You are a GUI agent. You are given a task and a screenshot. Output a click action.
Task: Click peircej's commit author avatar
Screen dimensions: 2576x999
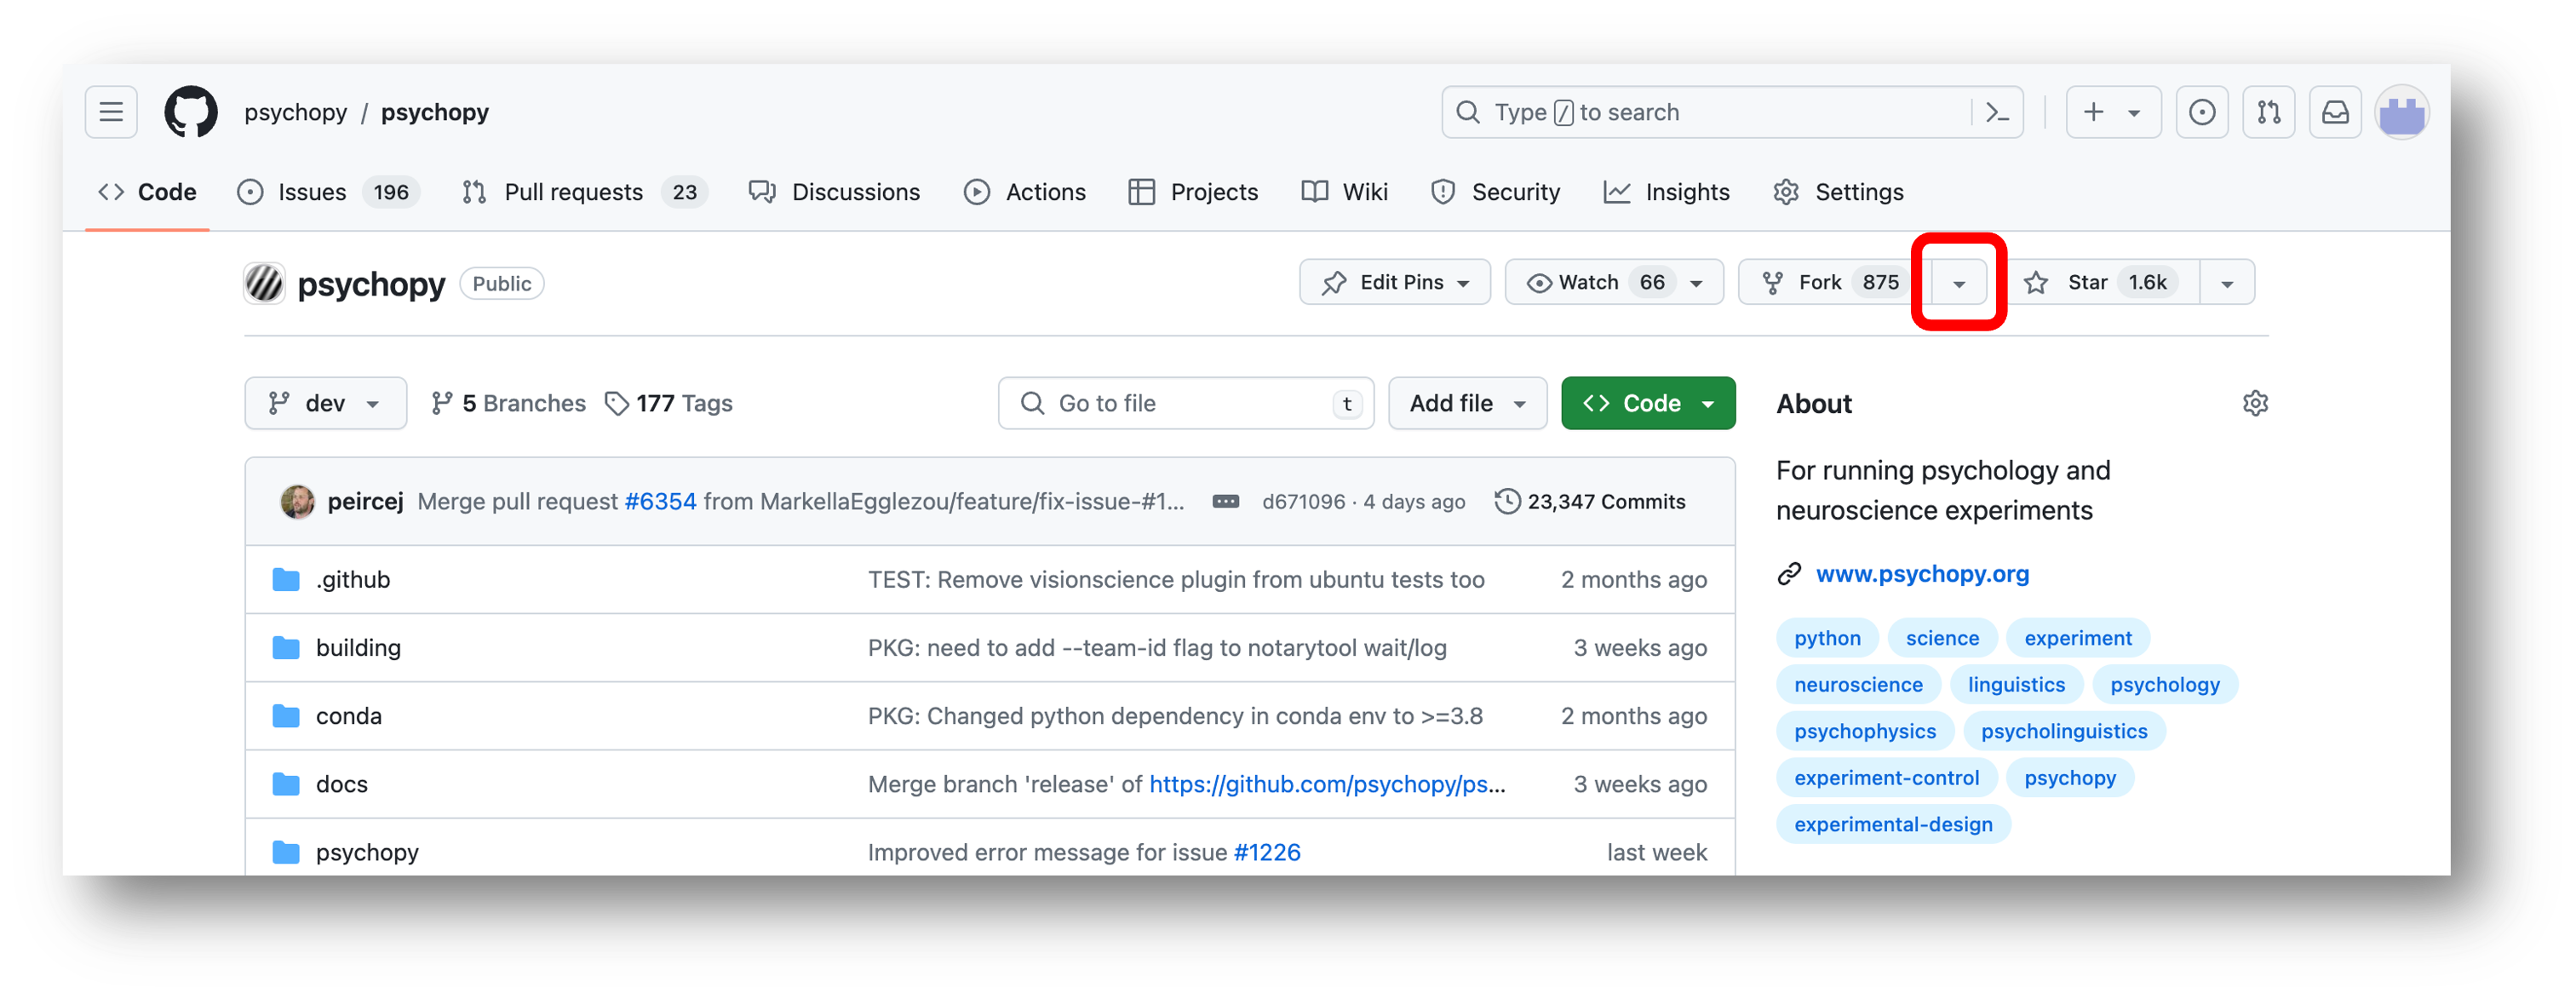297,501
